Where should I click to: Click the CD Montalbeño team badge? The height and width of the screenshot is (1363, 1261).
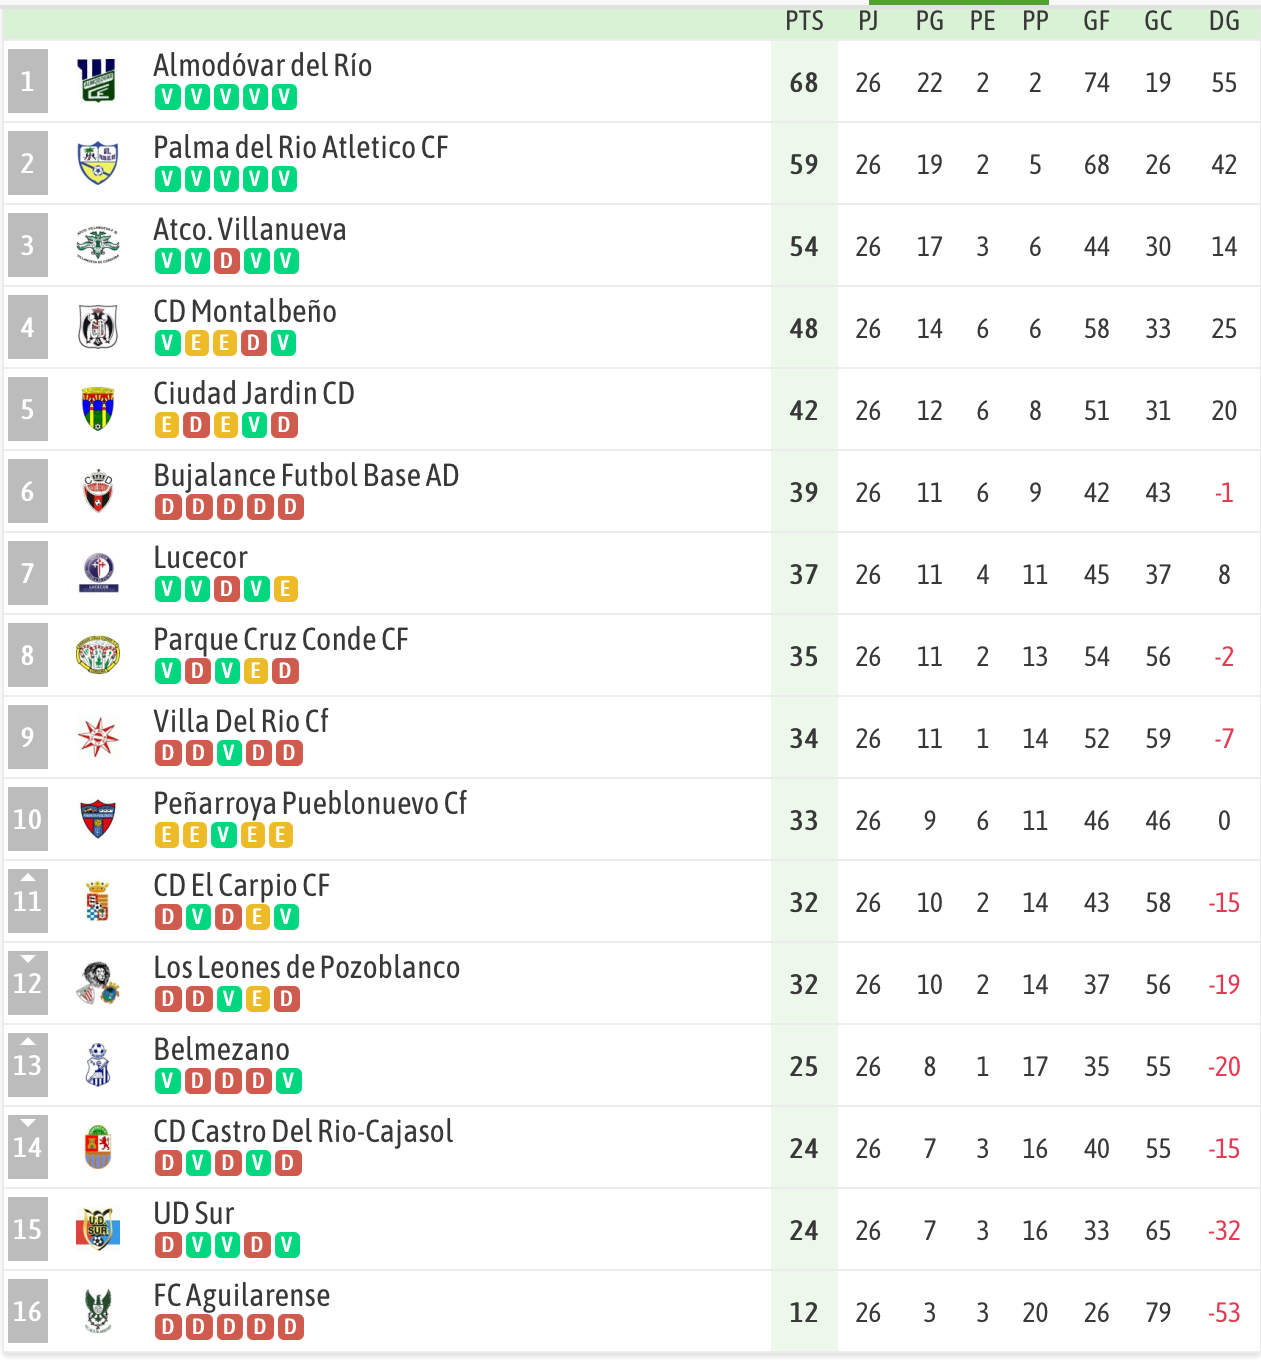coord(98,327)
